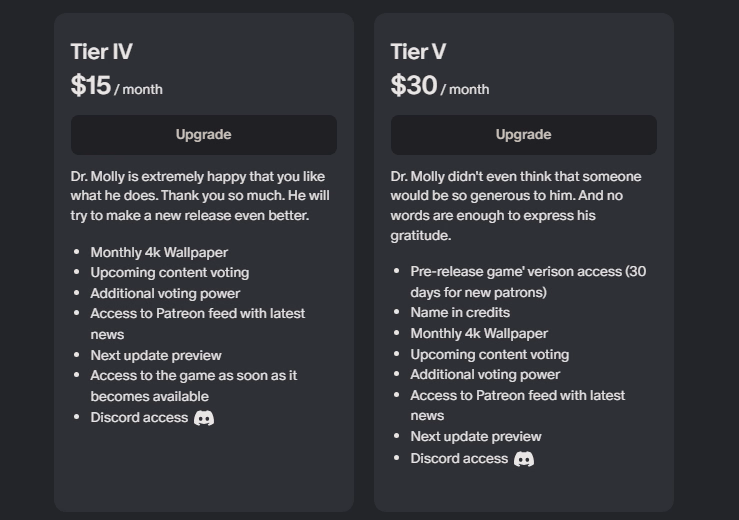Click "Access to the game" benefit item

(x=193, y=385)
